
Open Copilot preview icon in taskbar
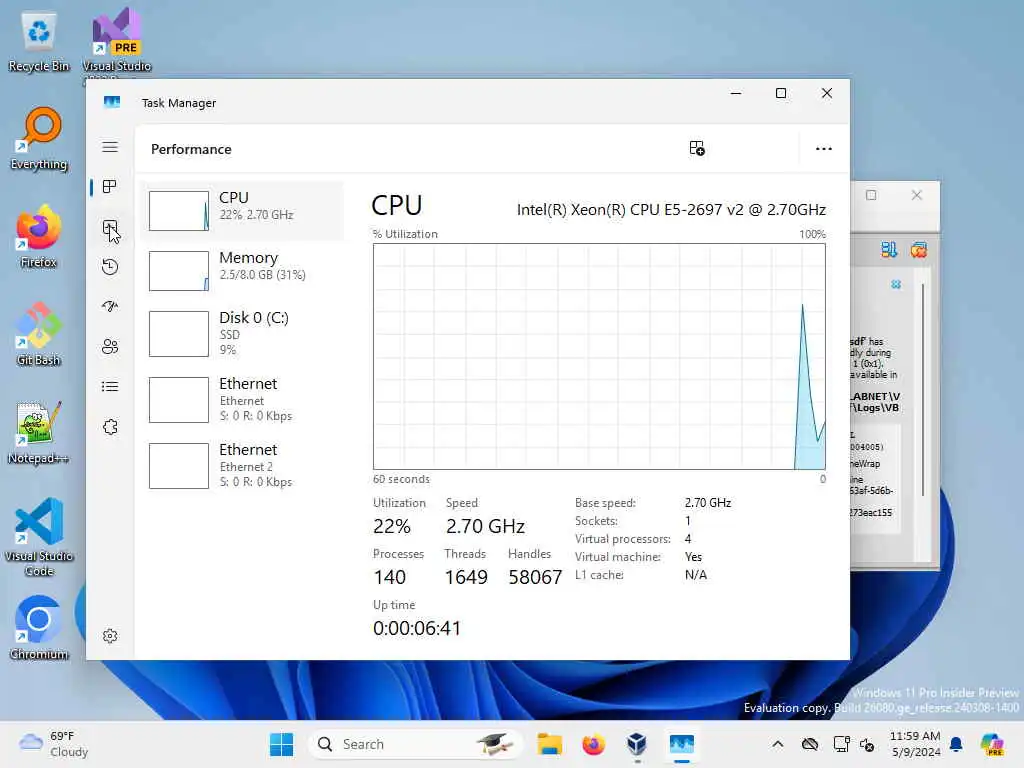pos(992,744)
